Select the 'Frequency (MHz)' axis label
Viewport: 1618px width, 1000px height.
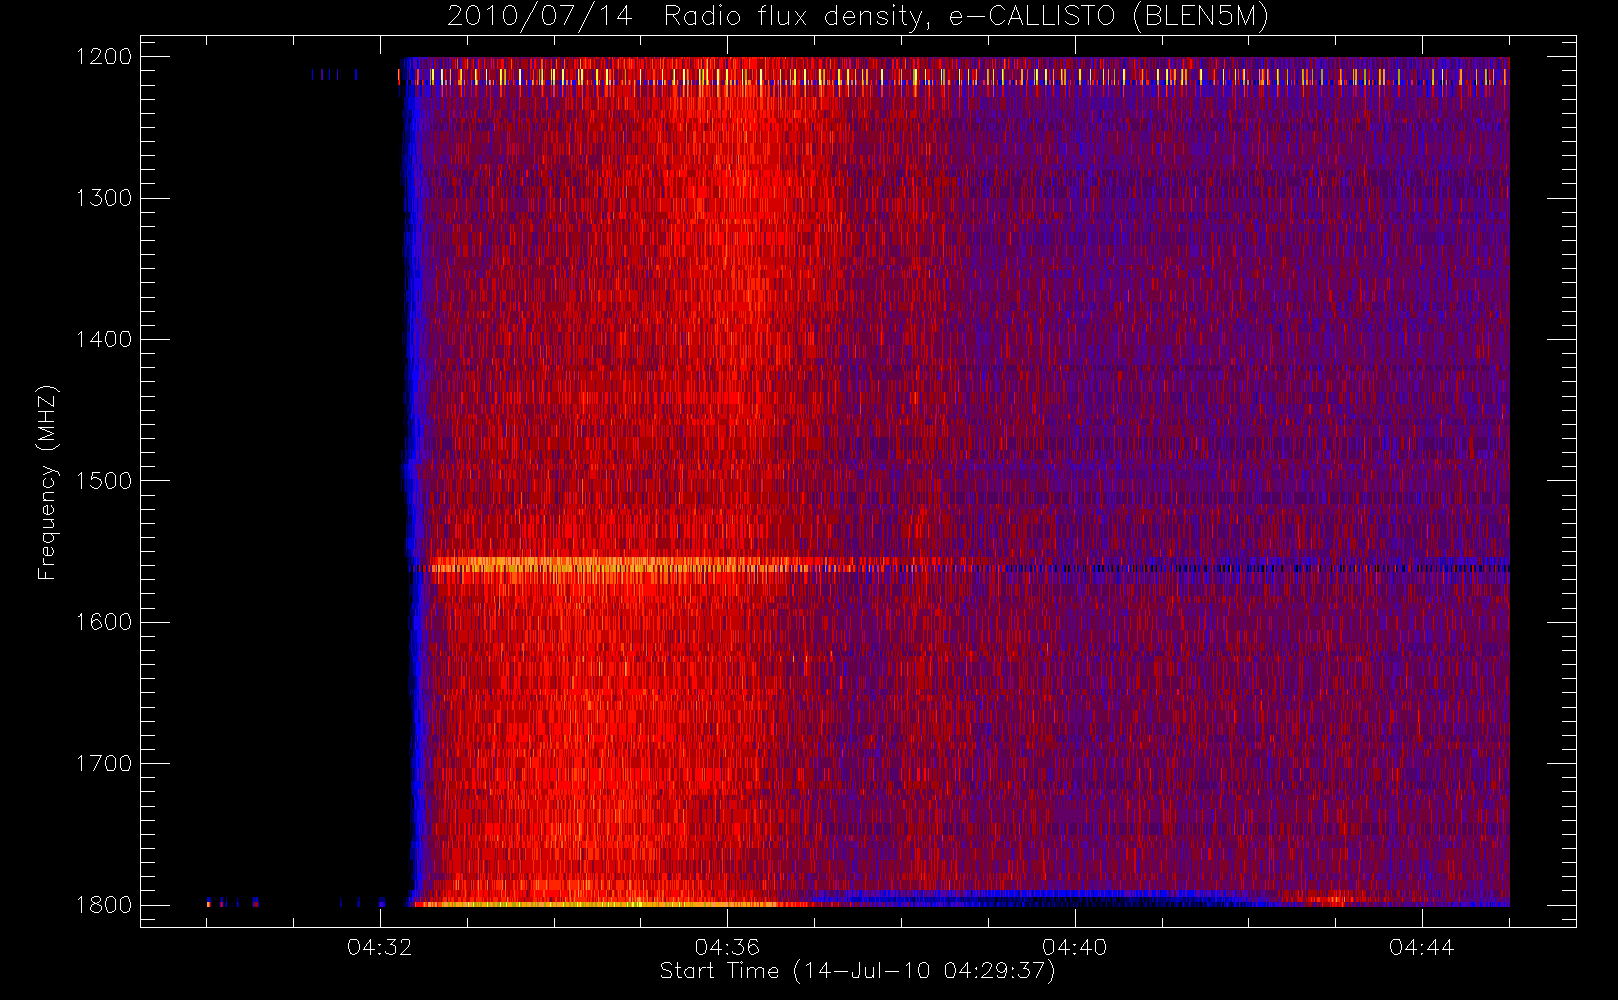(x=46, y=482)
